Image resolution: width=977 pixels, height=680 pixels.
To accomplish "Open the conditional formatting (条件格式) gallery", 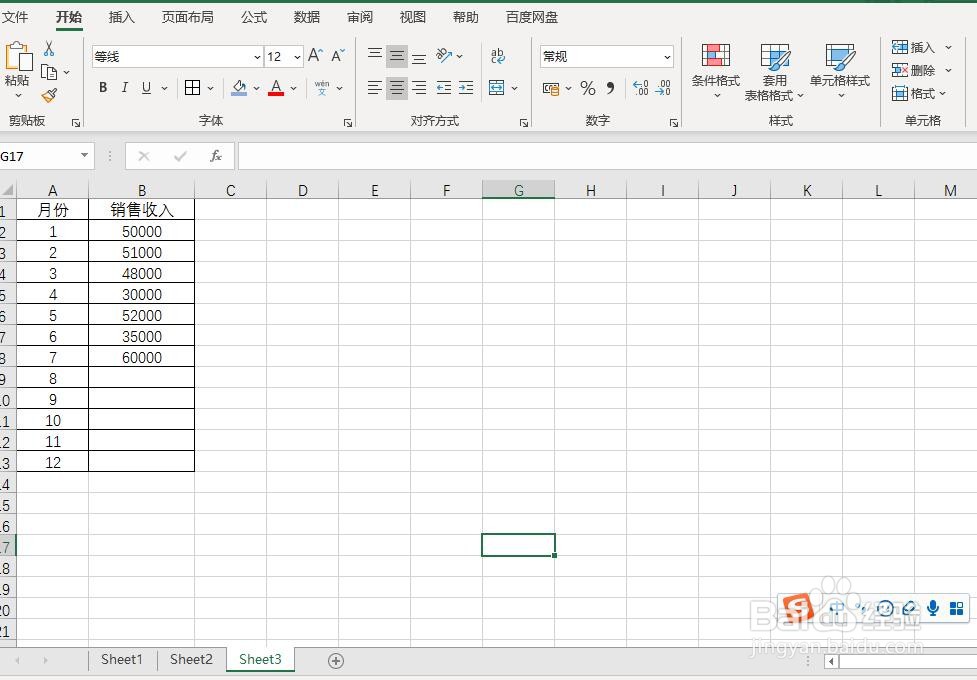I will (715, 70).
